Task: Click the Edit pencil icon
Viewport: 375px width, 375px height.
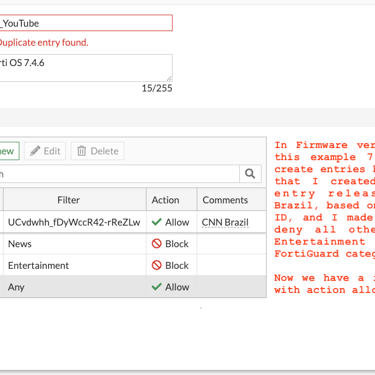Action: coord(35,151)
